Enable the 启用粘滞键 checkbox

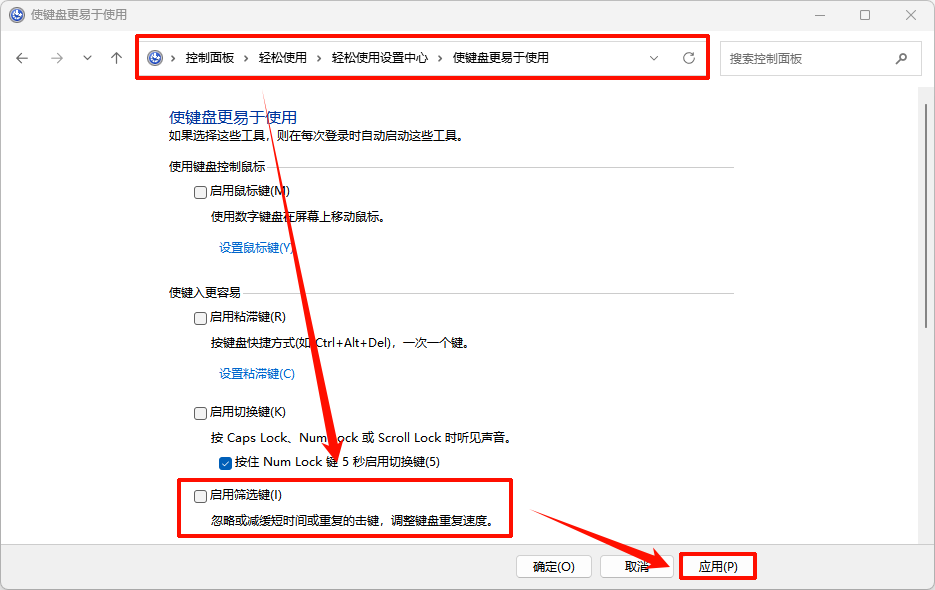tap(200, 318)
